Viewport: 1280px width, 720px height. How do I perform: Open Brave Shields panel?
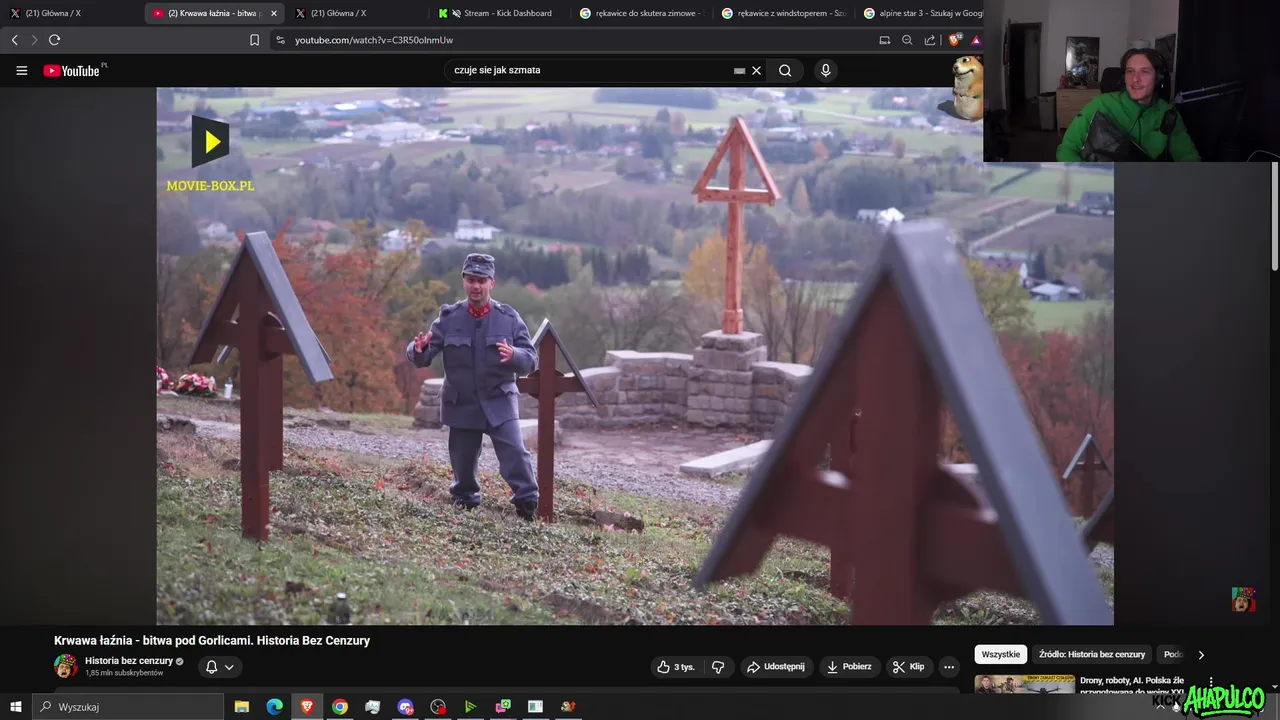[x=954, y=40]
